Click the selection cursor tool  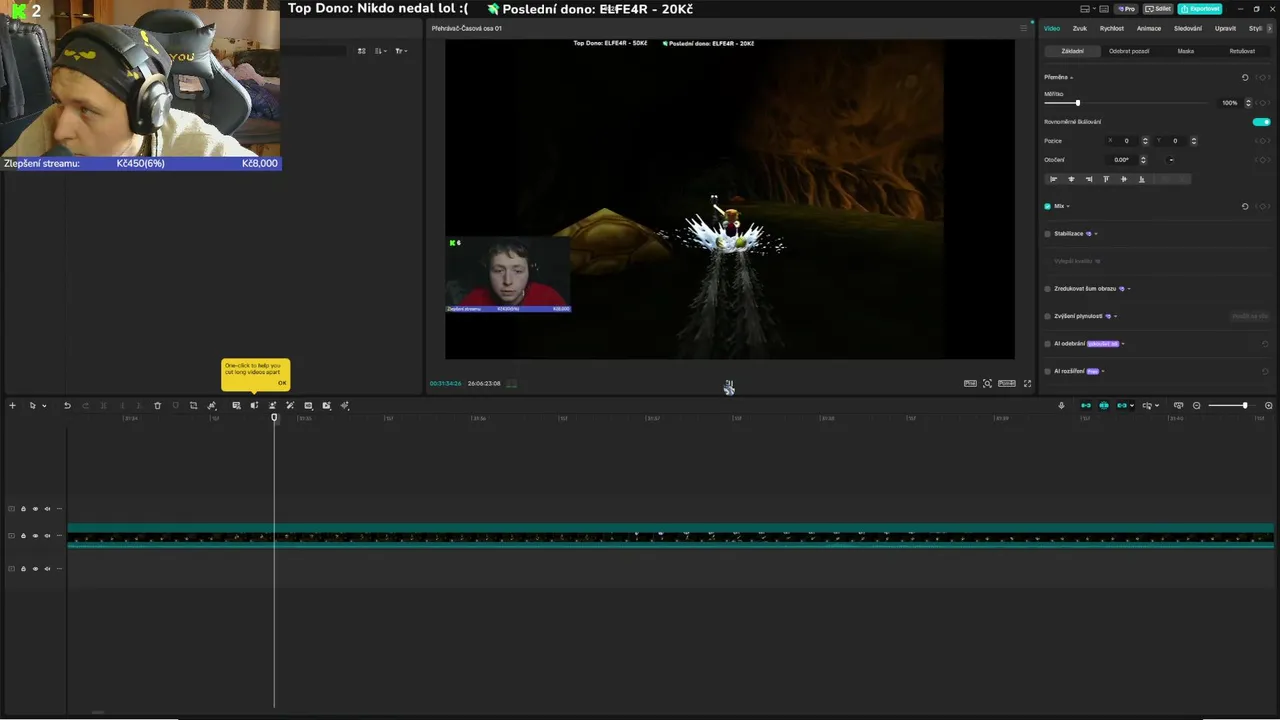click(x=32, y=405)
